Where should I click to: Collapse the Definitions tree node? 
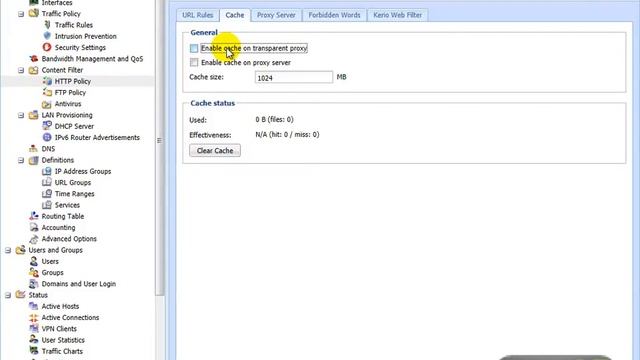point(21,160)
